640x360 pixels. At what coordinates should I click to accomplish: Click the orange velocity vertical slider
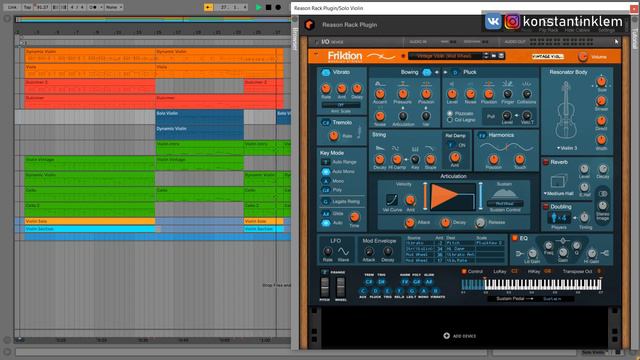pyautogui.click(x=425, y=196)
